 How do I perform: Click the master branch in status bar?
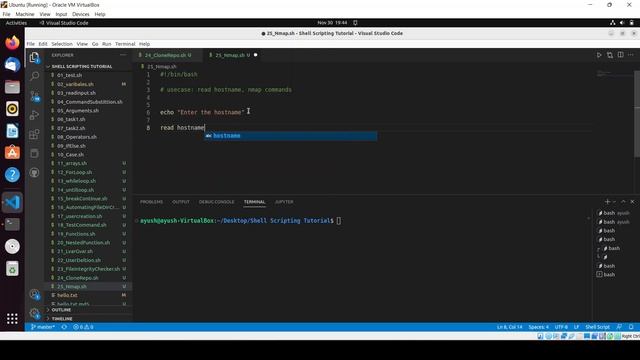[43, 327]
